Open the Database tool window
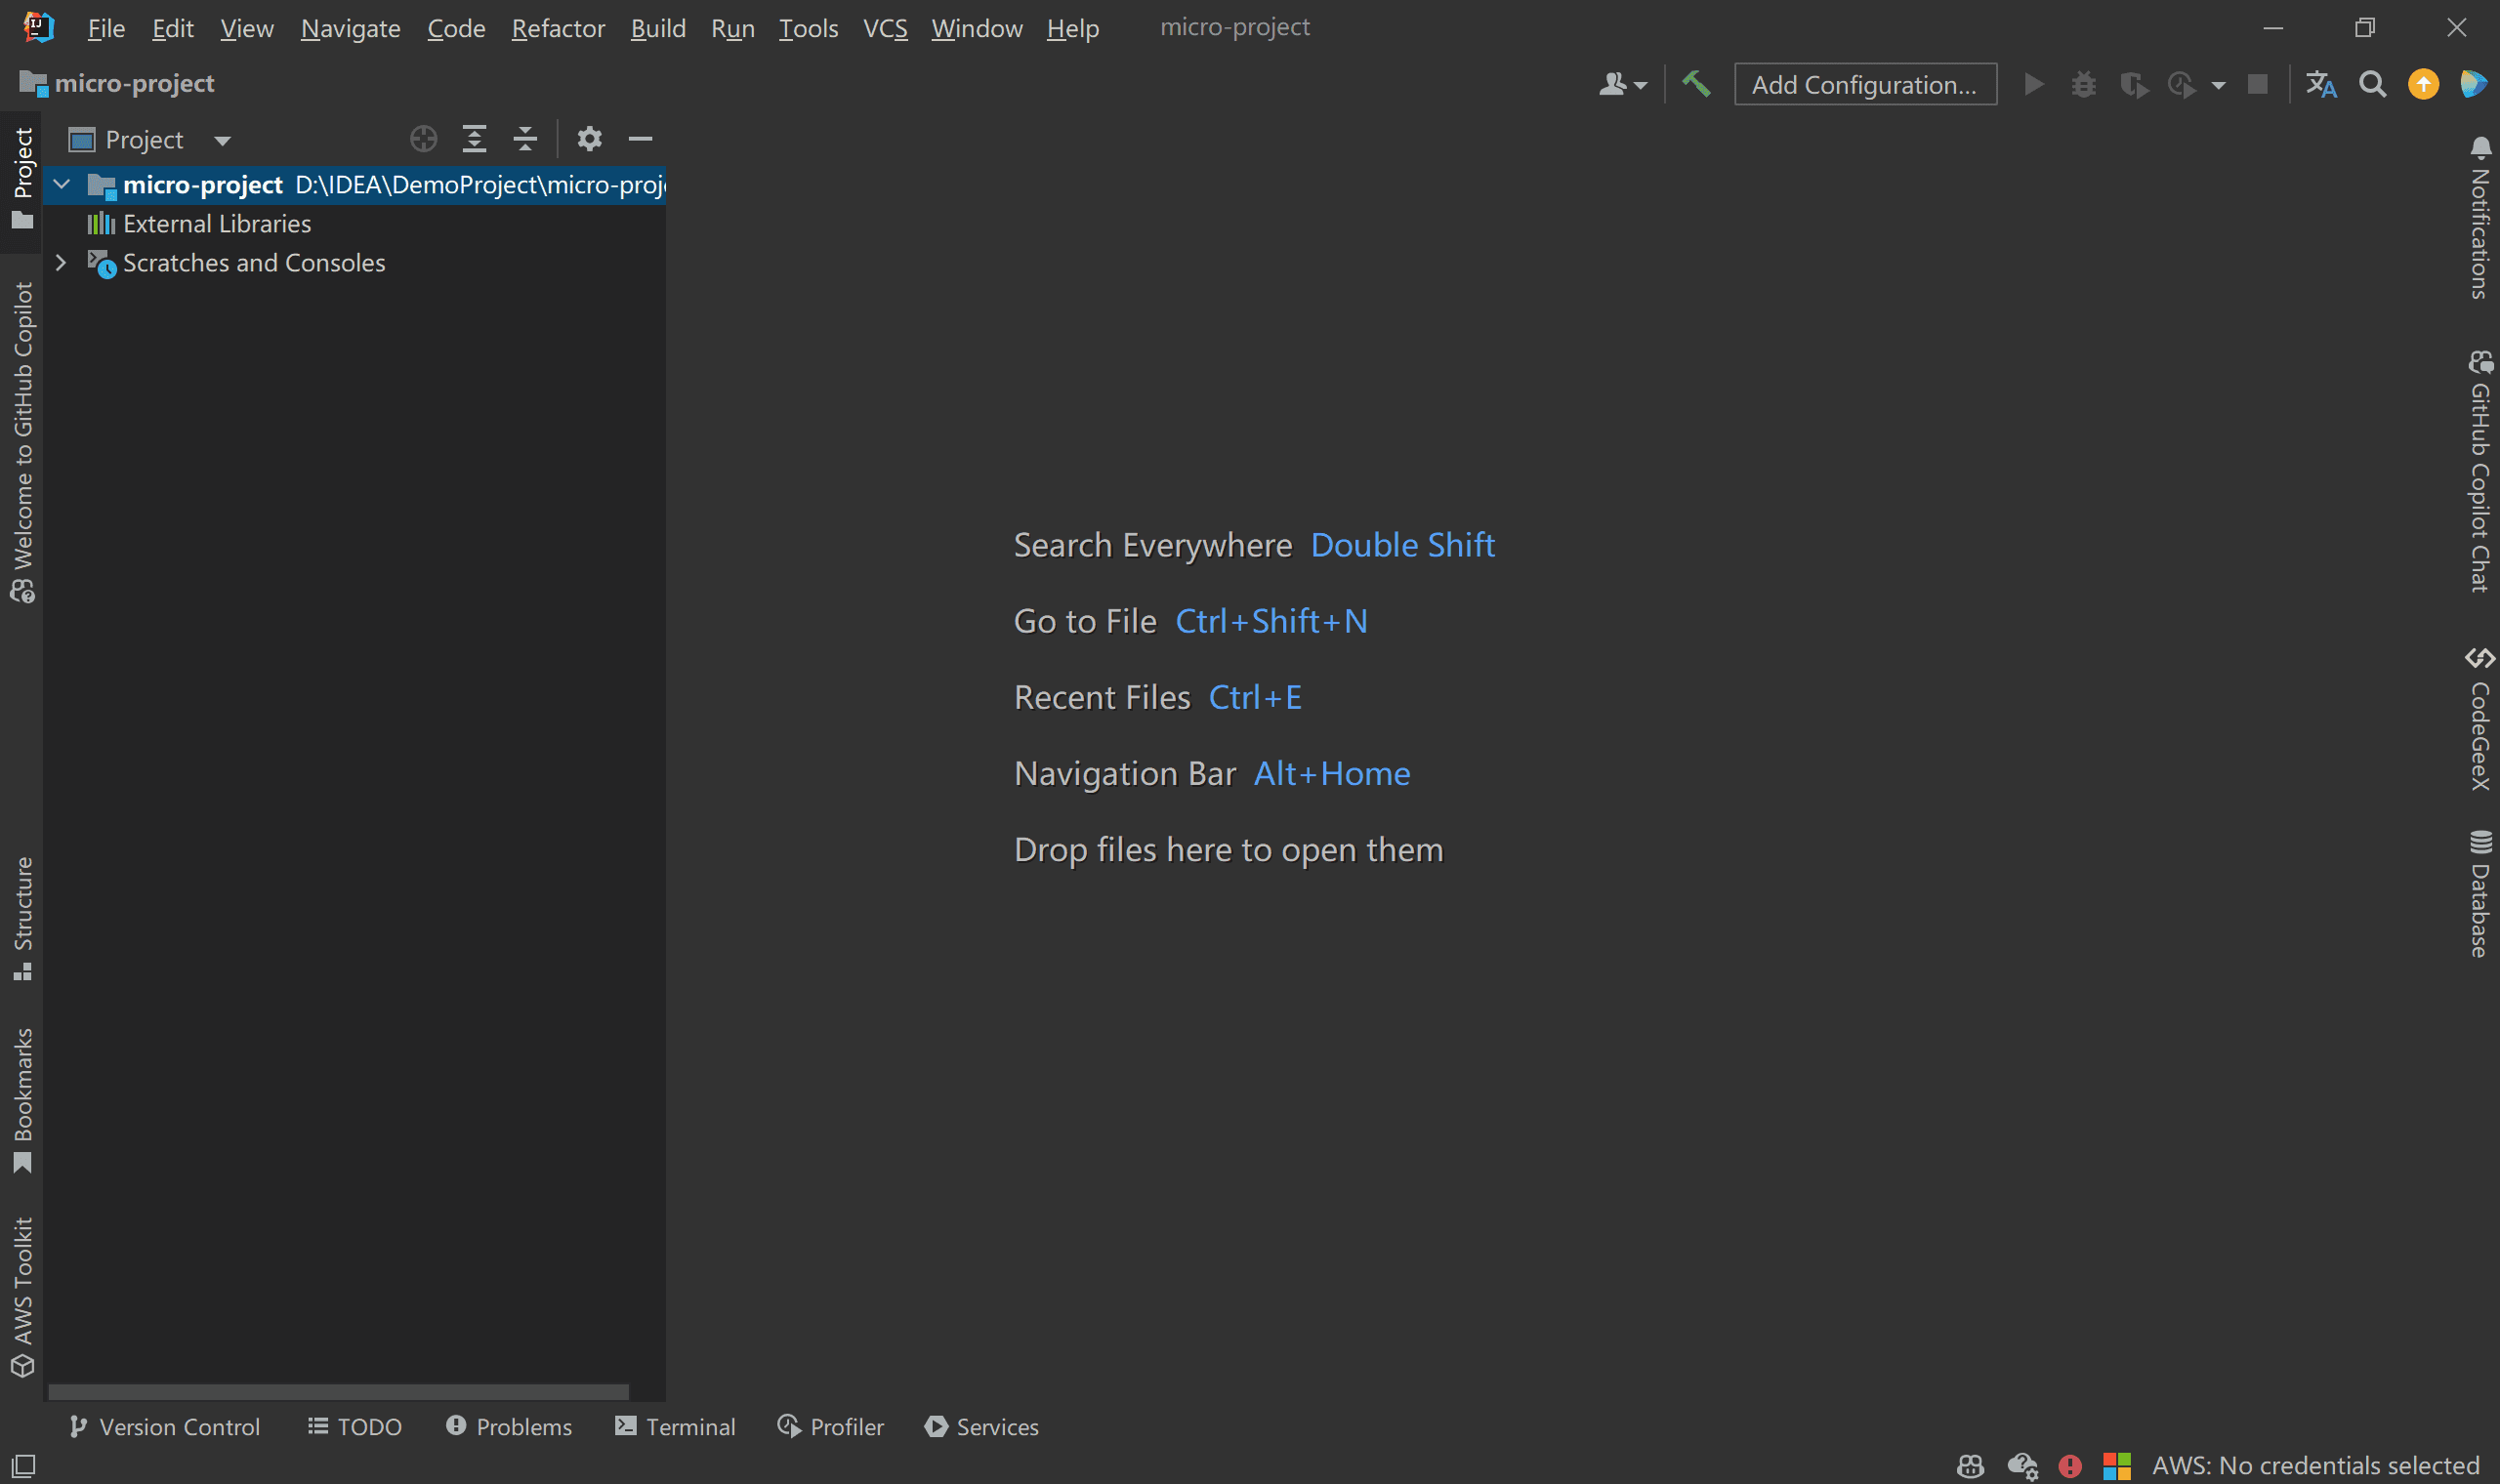This screenshot has width=2500, height=1484. (x=2480, y=894)
